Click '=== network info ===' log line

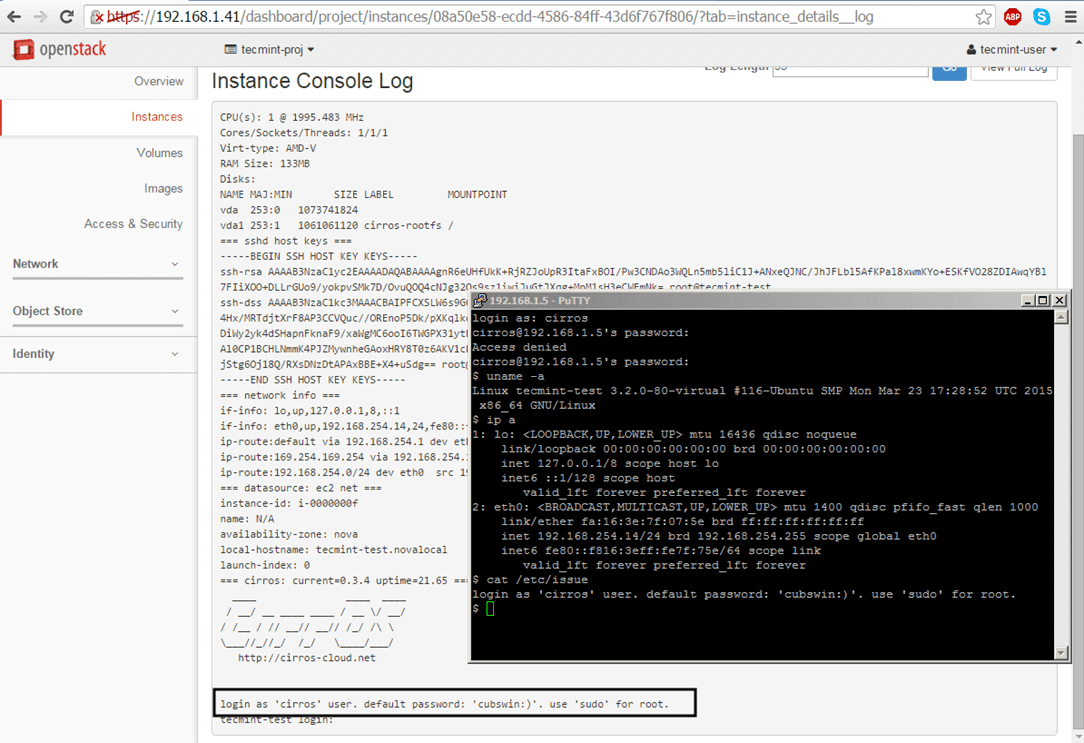(280, 395)
